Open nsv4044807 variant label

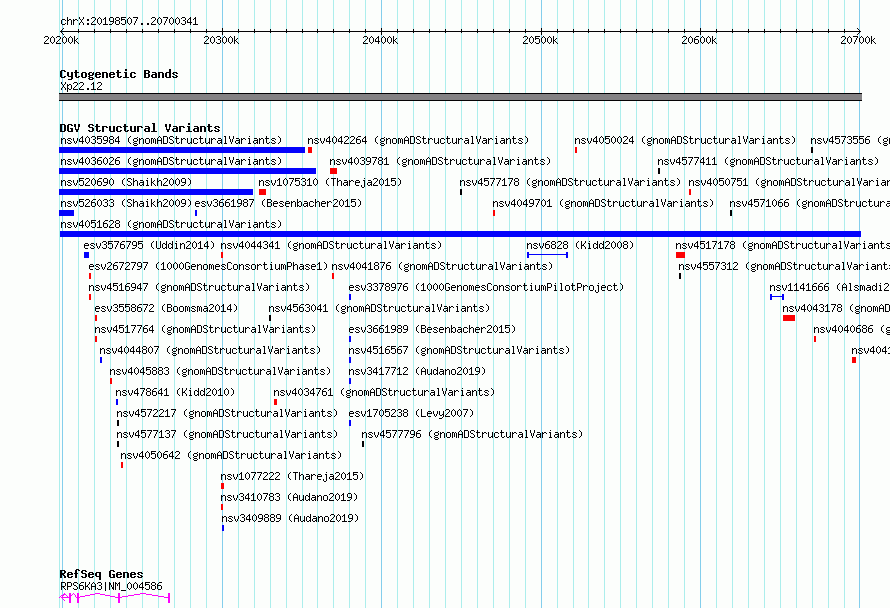210,350
